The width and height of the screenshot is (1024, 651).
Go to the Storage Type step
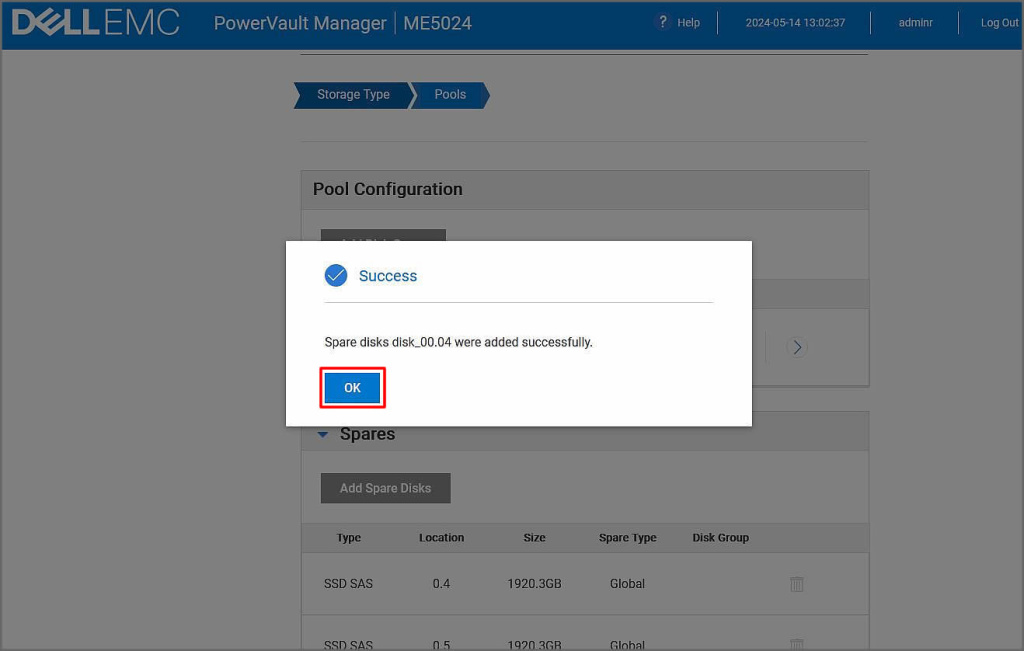(353, 95)
